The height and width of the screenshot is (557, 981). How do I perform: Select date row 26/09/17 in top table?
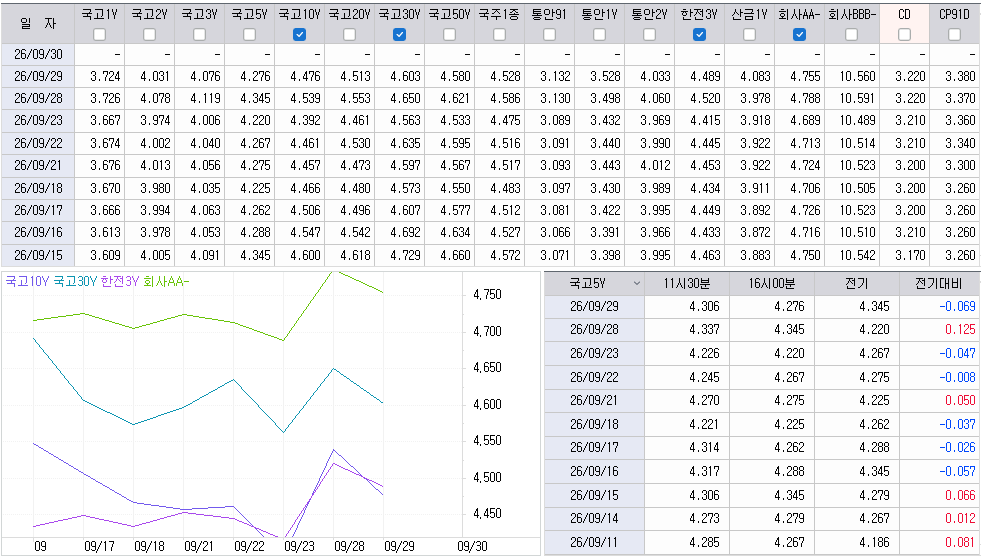coord(38,210)
